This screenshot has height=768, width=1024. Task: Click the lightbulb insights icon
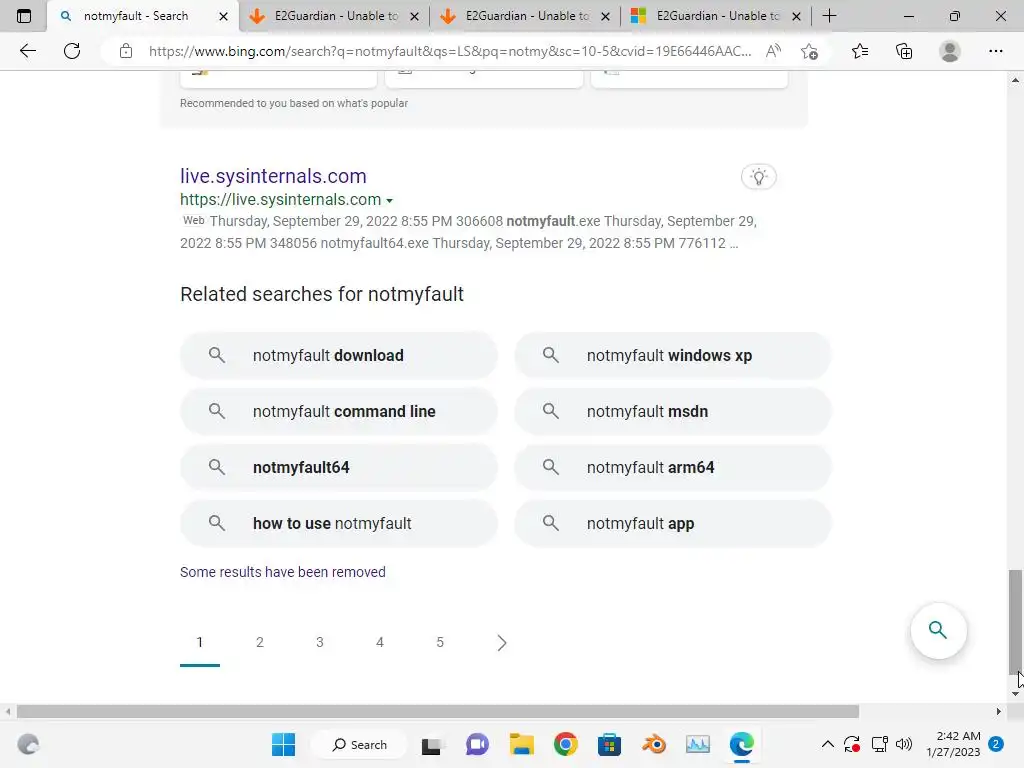(x=758, y=176)
